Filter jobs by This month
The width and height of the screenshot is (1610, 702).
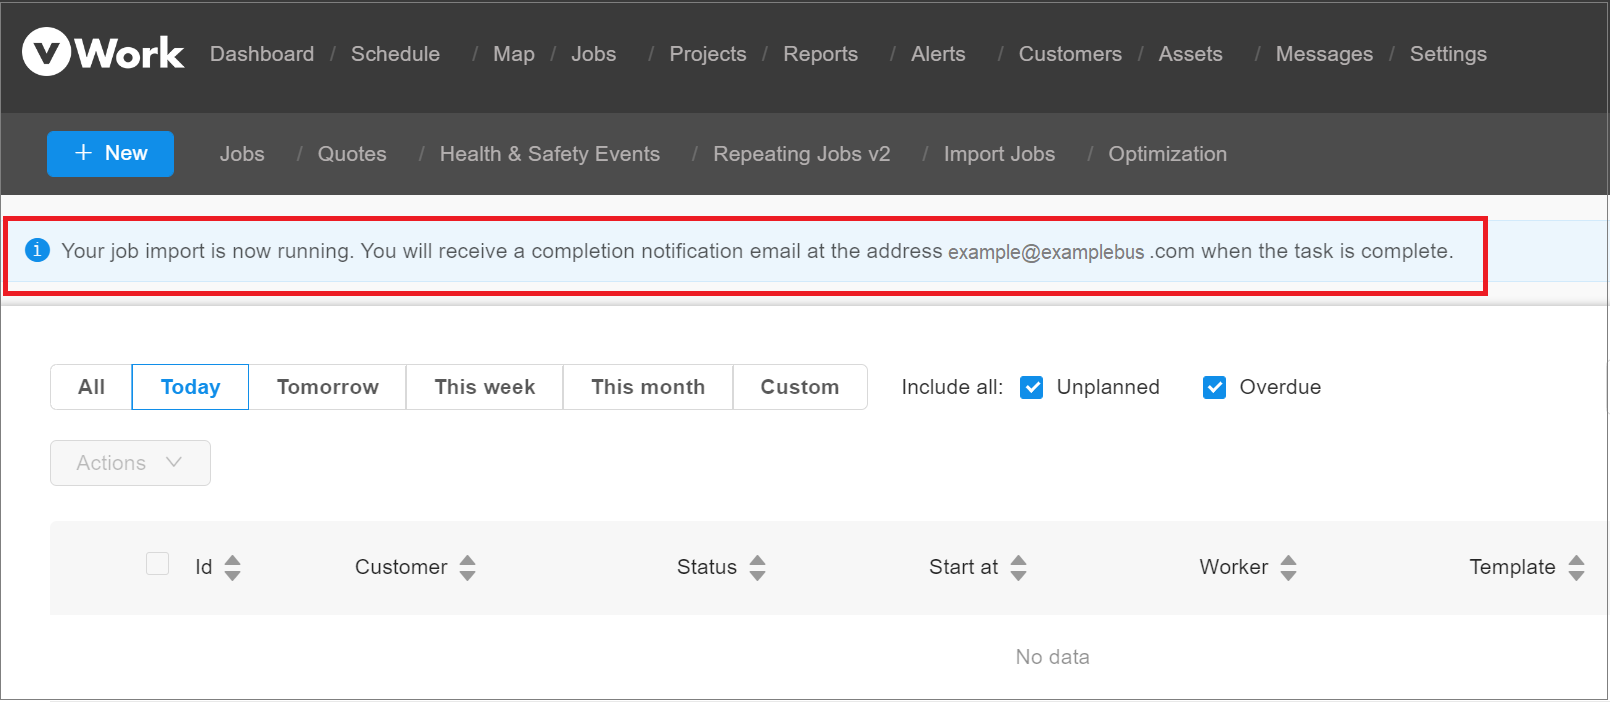(x=648, y=387)
